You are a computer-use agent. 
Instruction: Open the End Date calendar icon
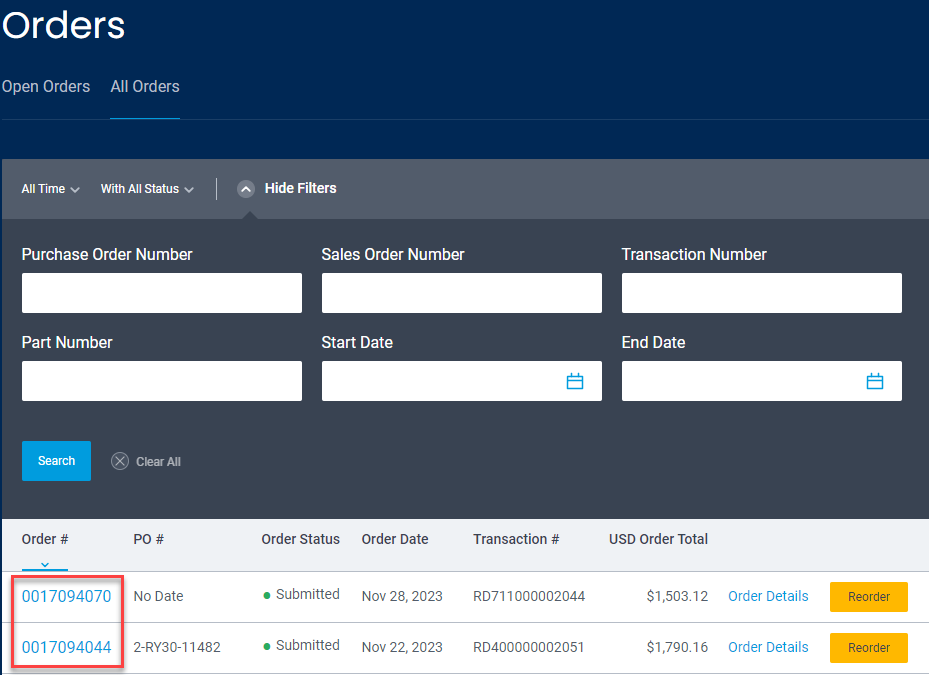coord(874,381)
